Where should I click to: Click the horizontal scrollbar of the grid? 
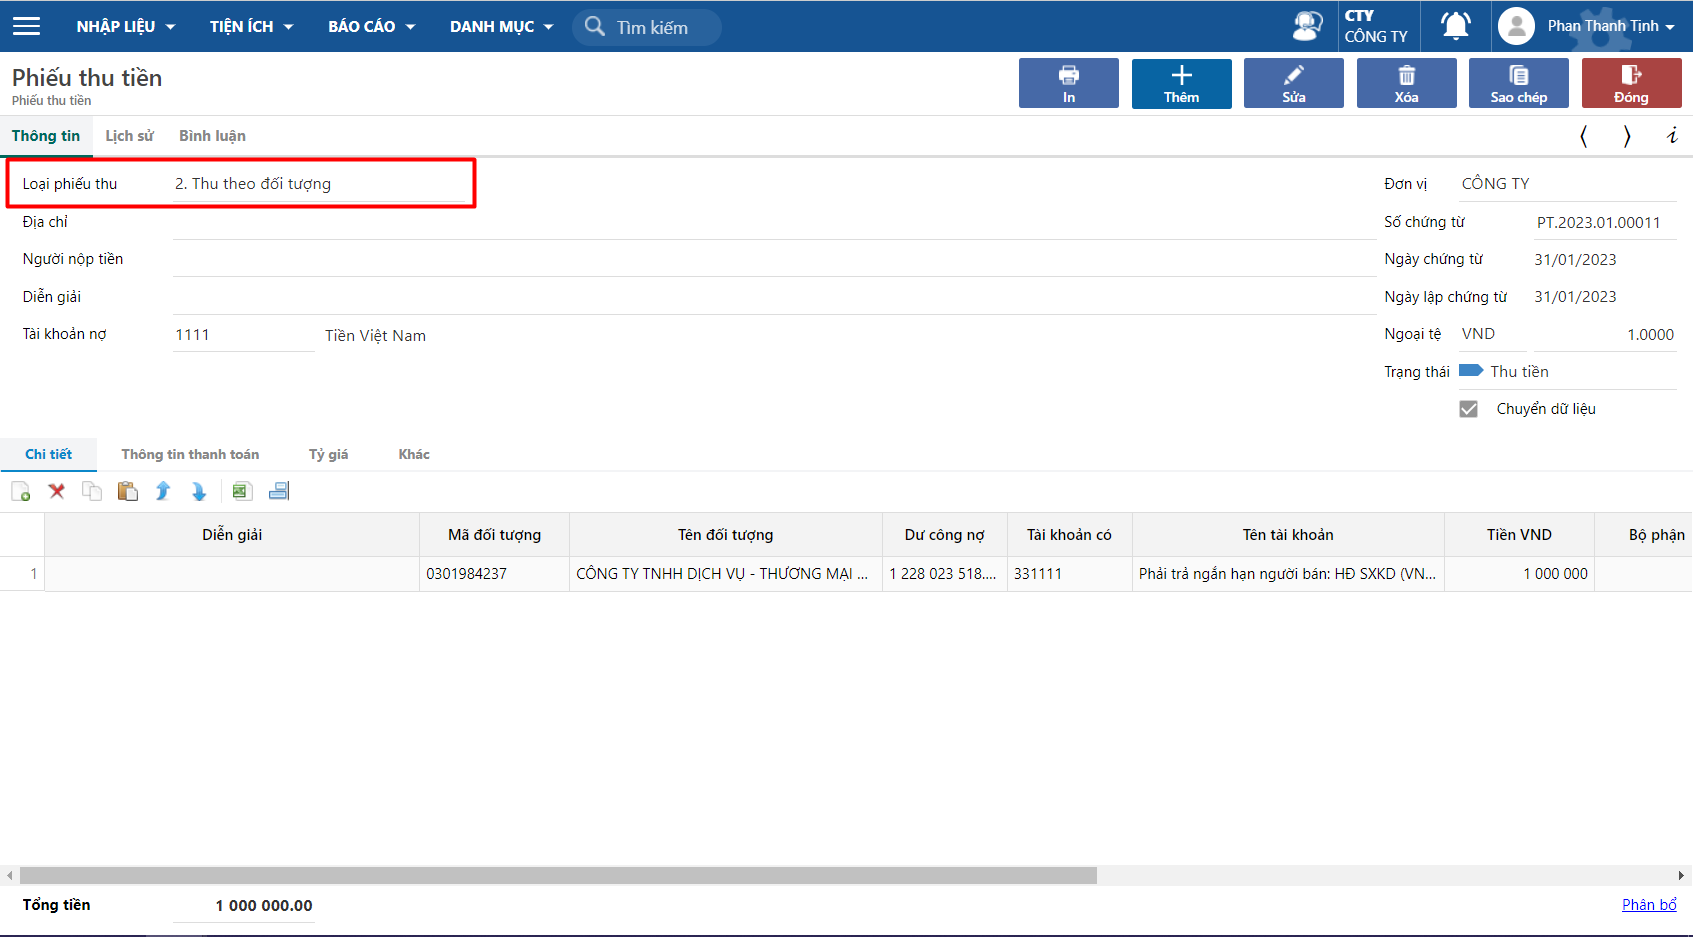[558, 876]
